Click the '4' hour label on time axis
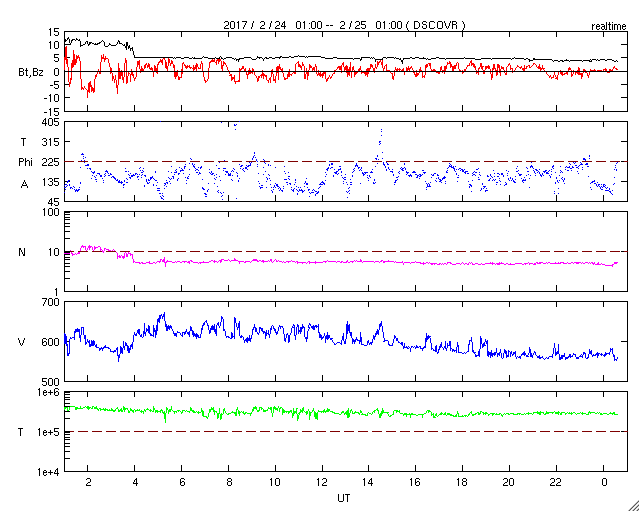This screenshot has height=512, width=640. [x=135, y=483]
